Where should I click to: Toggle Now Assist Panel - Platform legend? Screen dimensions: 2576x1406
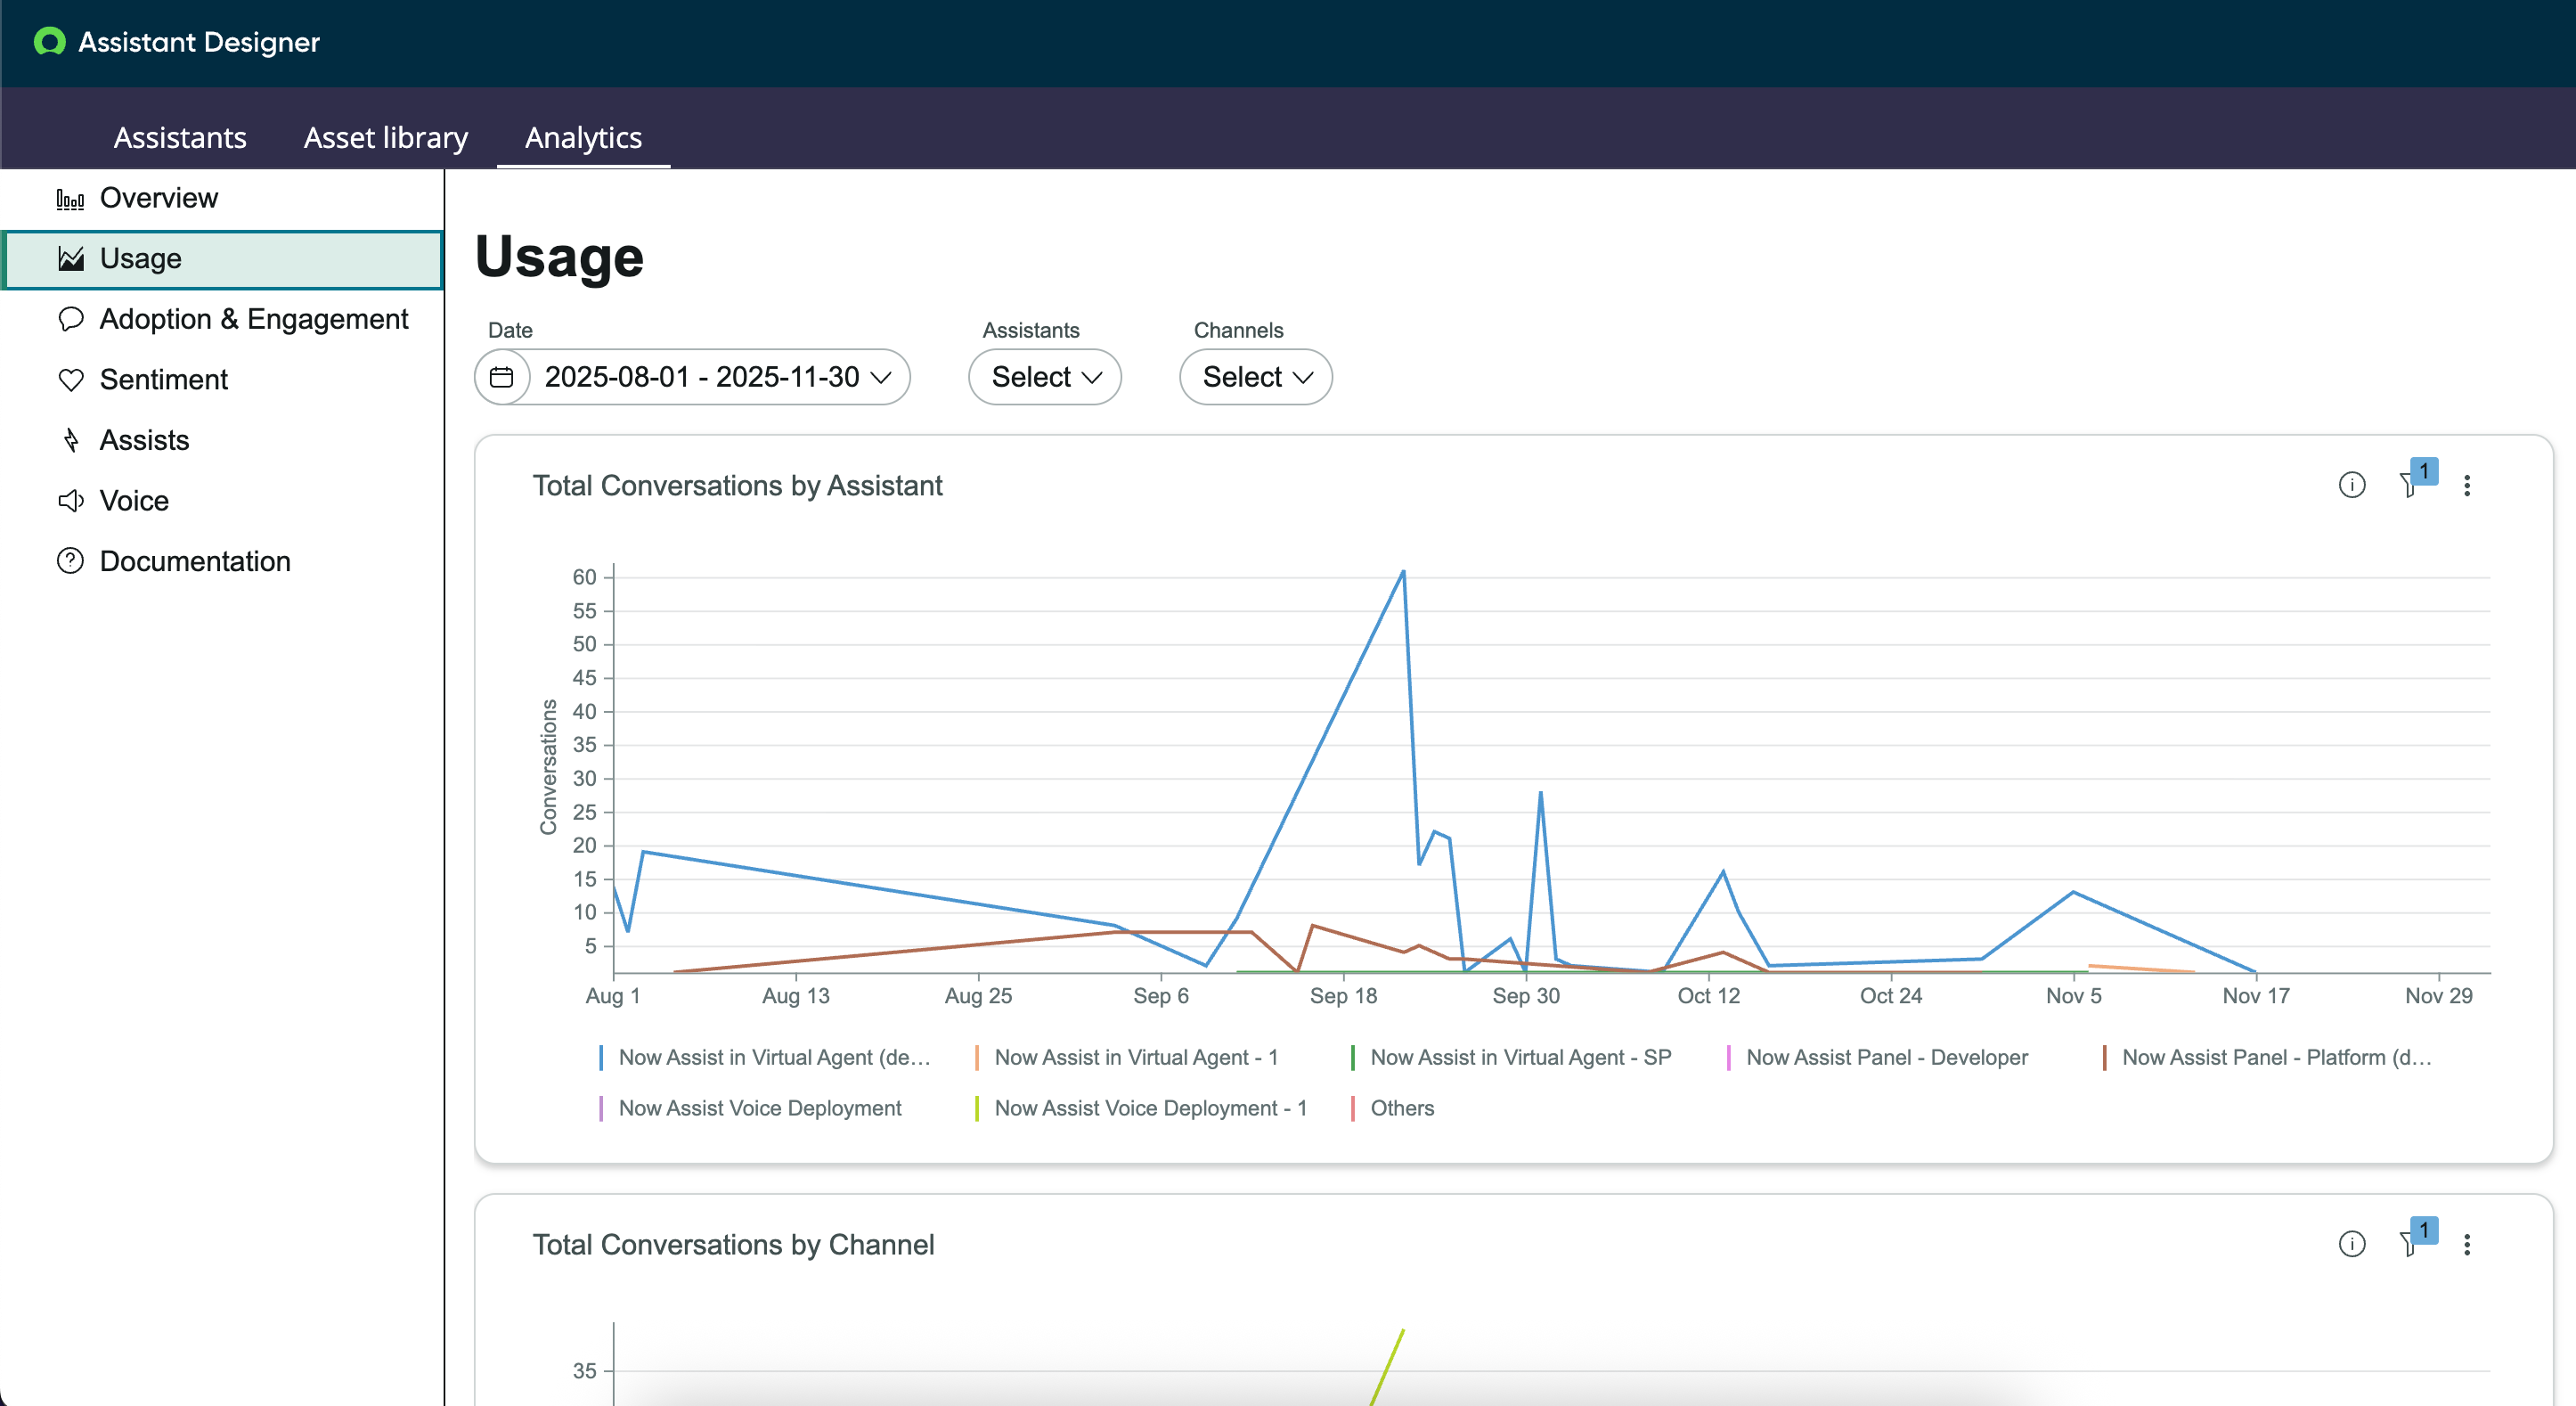click(2267, 1057)
